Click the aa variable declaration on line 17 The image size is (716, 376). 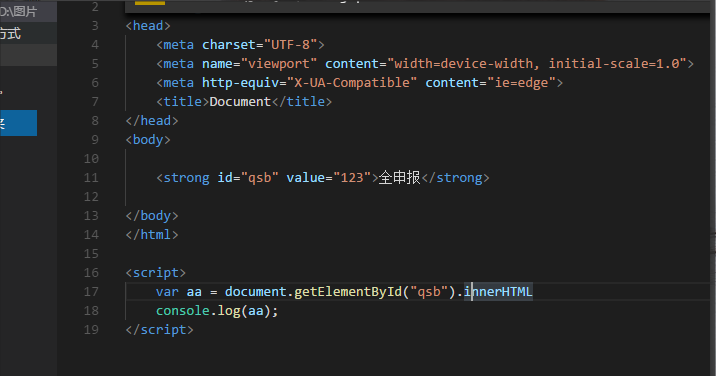click(x=194, y=292)
